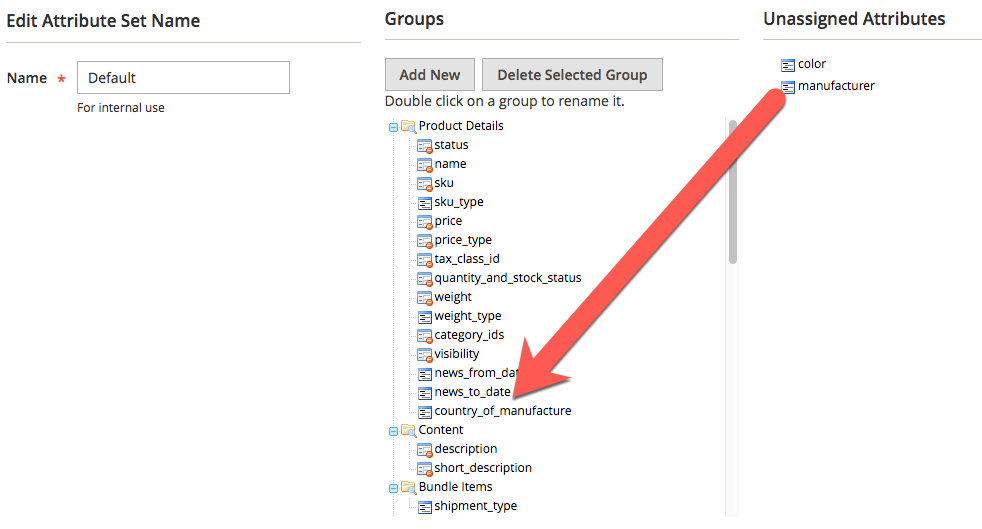Focus the attribute set Name field
Screen dimensions: 982x529
click(x=183, y=78)
